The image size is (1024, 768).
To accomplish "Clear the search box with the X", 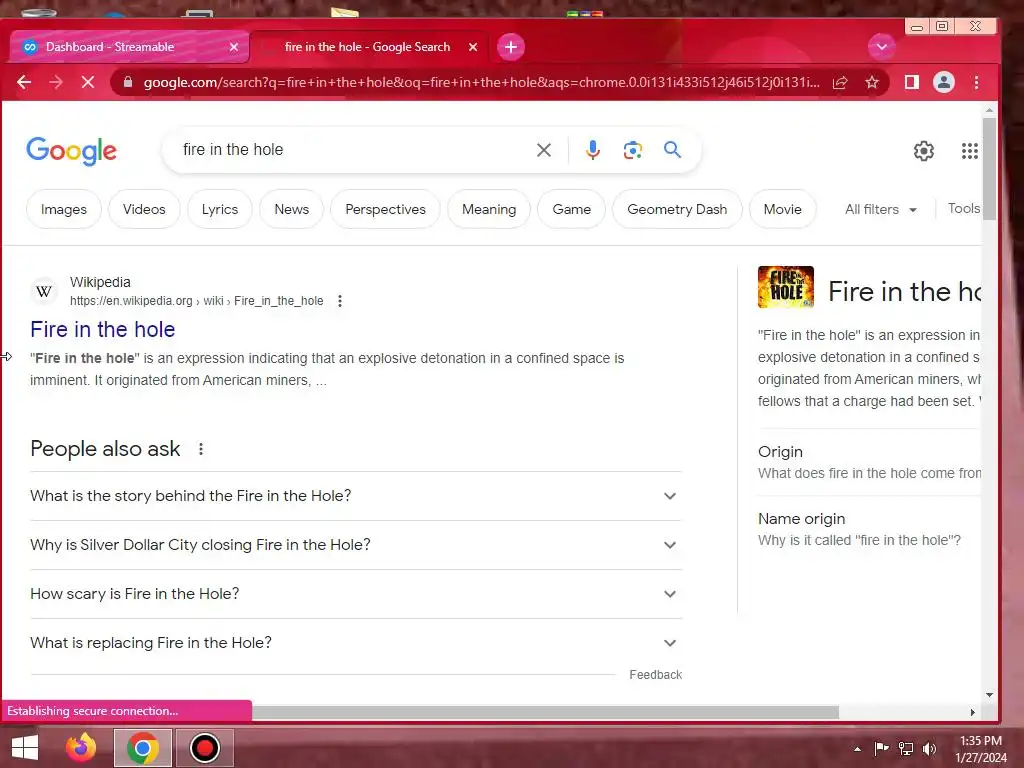I will [x=543, y=150].
